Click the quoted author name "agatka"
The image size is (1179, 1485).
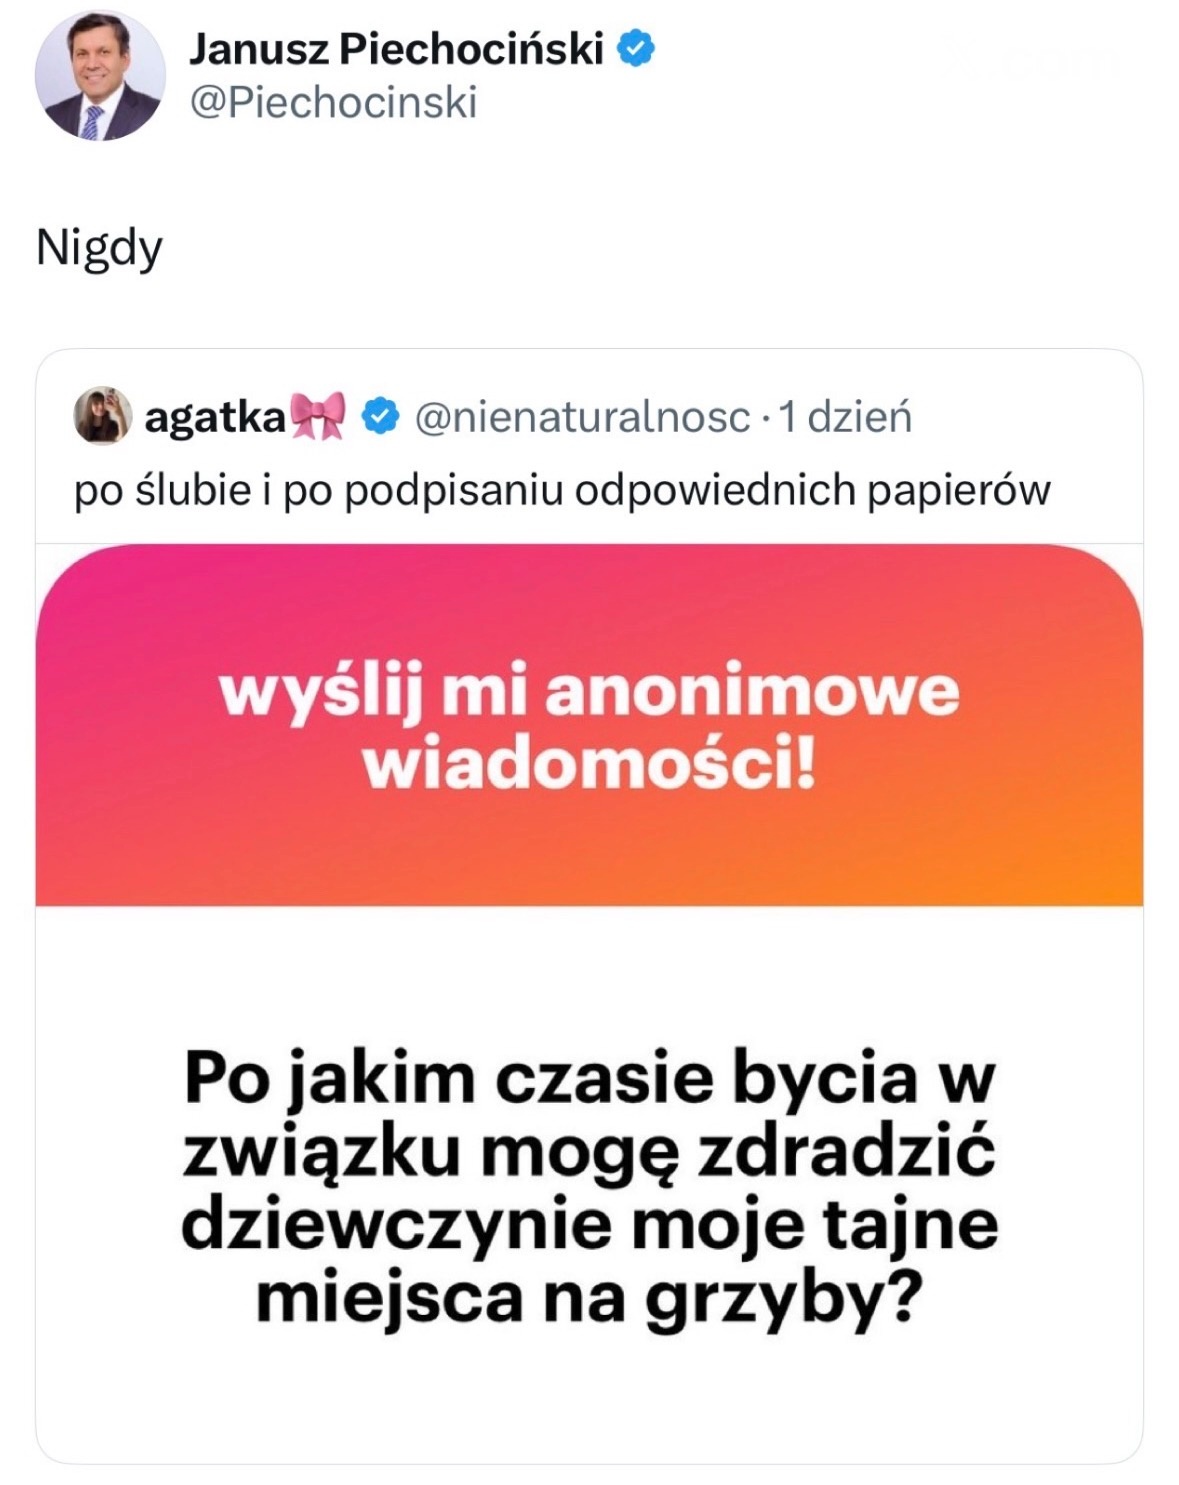(x=215, y=417)
